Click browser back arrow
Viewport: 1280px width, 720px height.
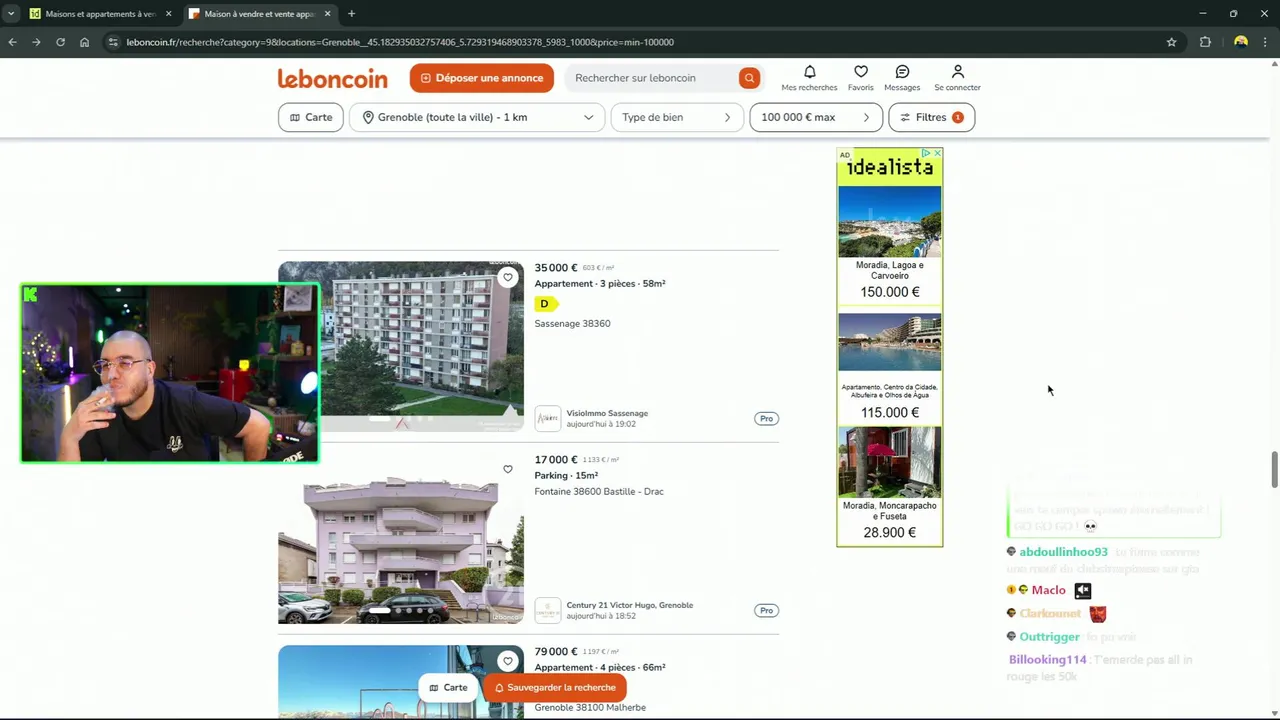(x=12, y=42)
